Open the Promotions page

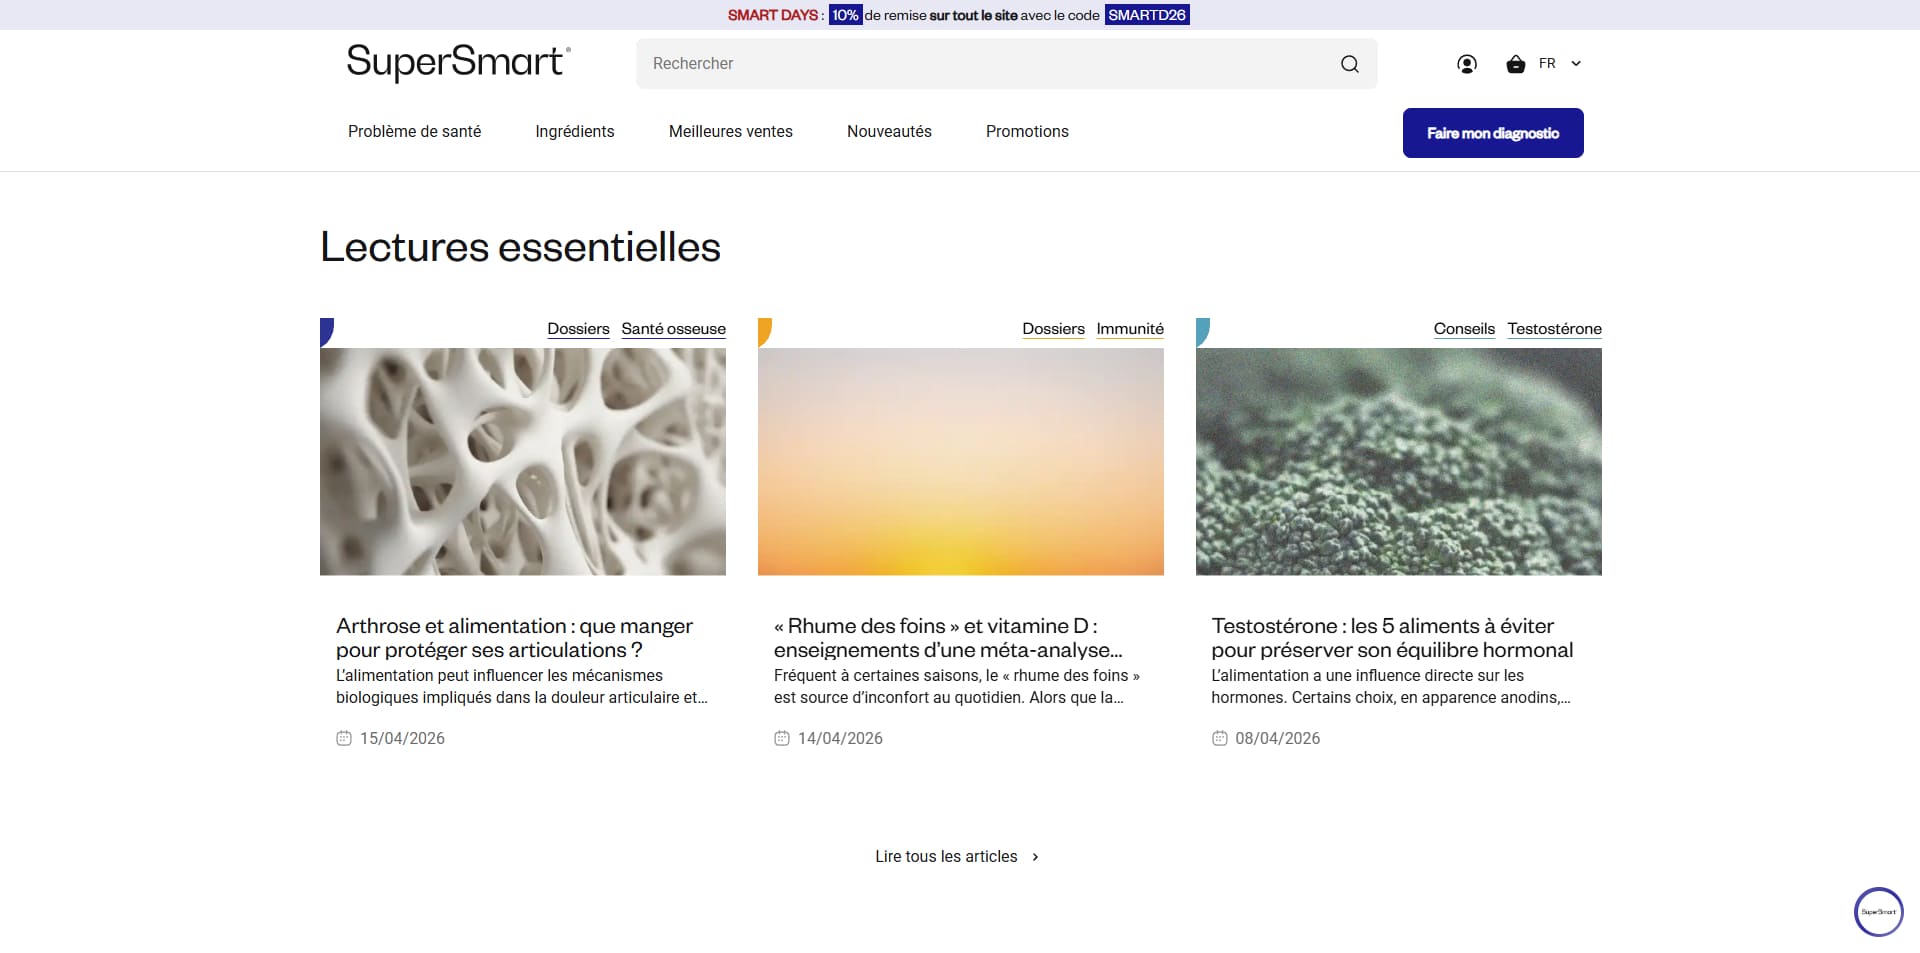1027,131
